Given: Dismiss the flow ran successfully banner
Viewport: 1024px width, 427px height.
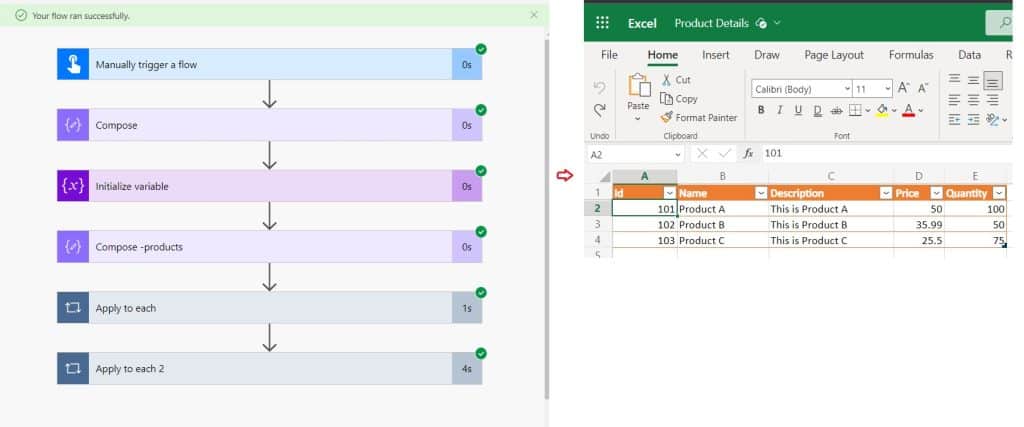Looking at the screenshot, I should point(534,14).
